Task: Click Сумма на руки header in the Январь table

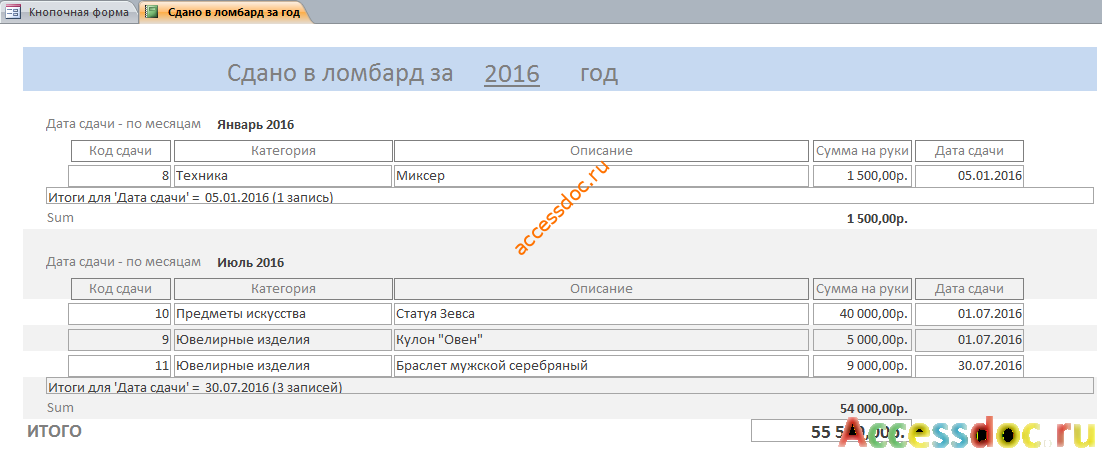Action: point(862,150)
